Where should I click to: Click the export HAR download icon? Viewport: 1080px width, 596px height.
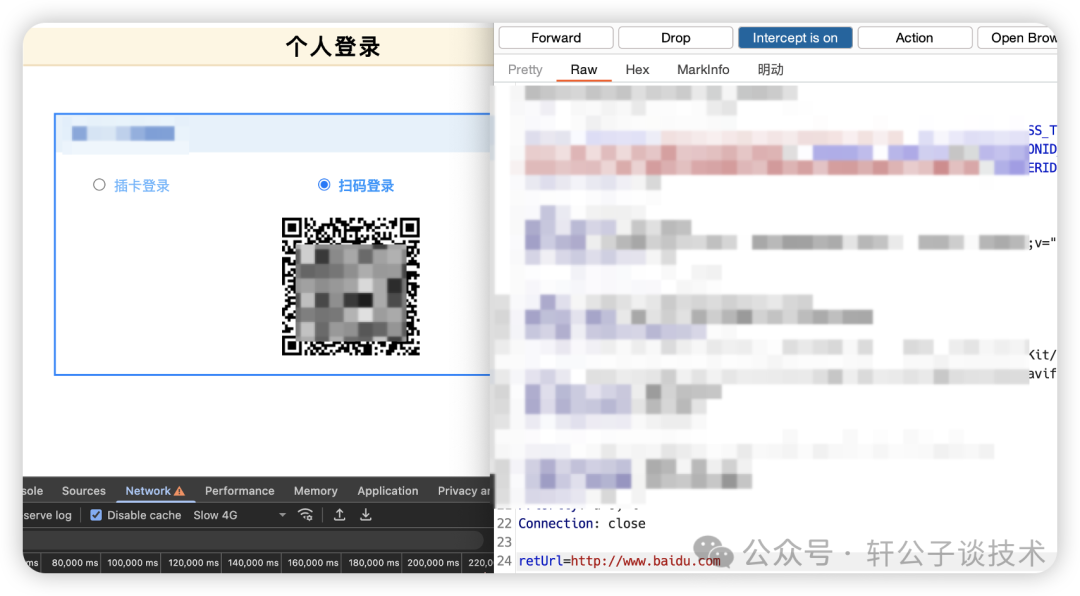[x=366, y=515]
